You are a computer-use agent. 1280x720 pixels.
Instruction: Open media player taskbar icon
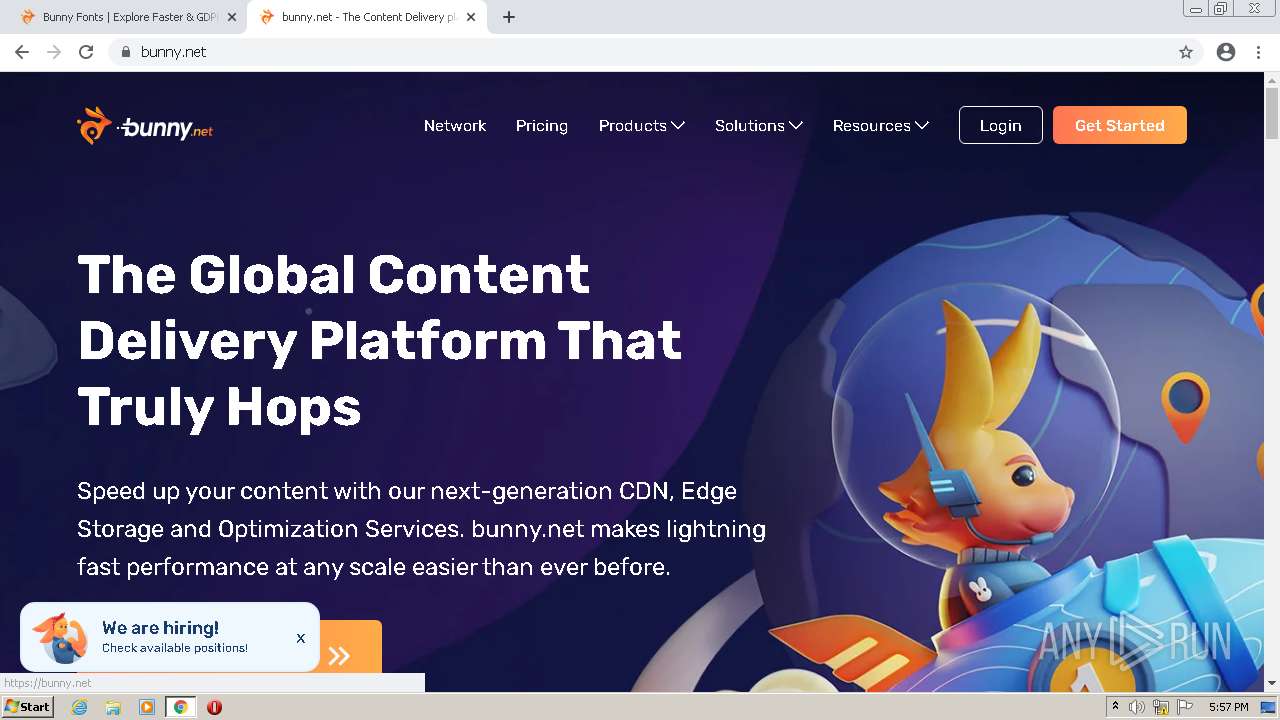click(x=147, y=707)
